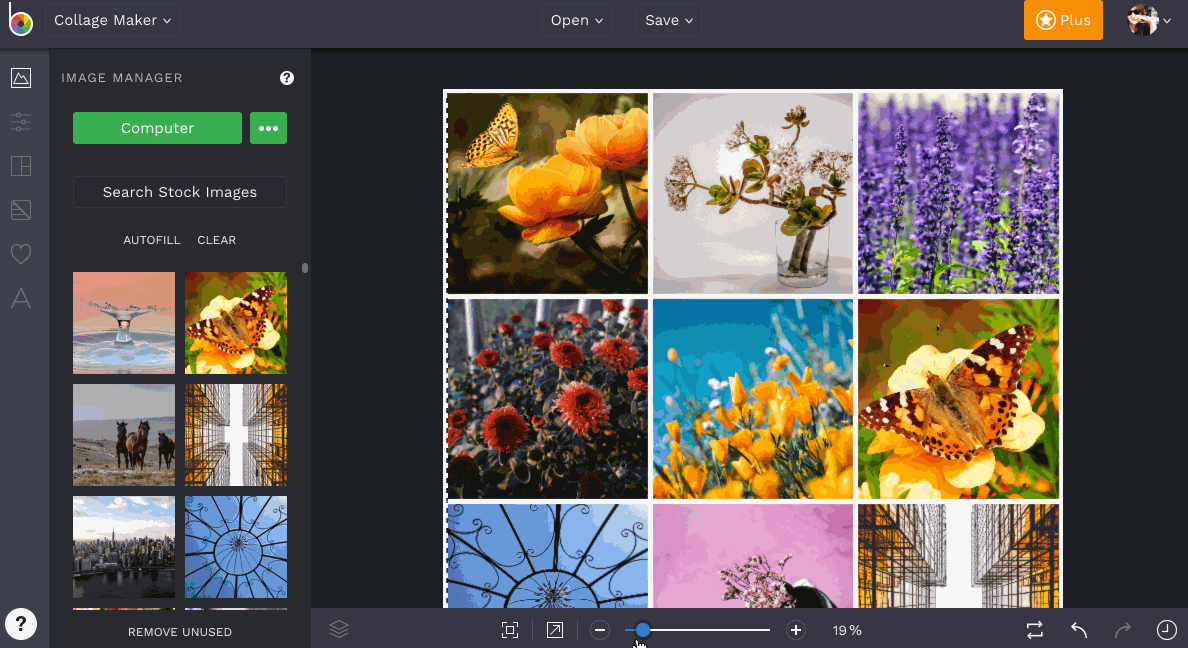The image size is (1188, 648).
Task: Select the succulent in glass collage cell
Action: [753, 193]
